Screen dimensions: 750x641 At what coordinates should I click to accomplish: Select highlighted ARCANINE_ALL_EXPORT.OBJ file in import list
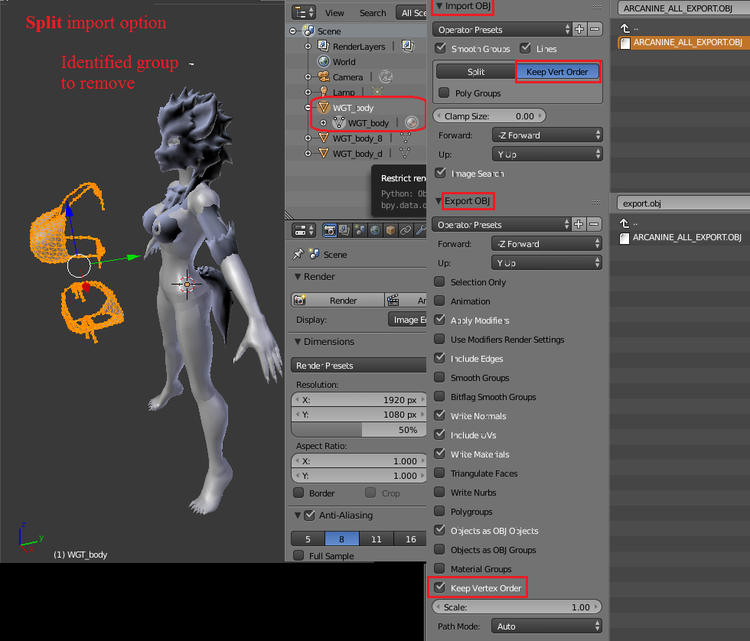coord(684,43)
